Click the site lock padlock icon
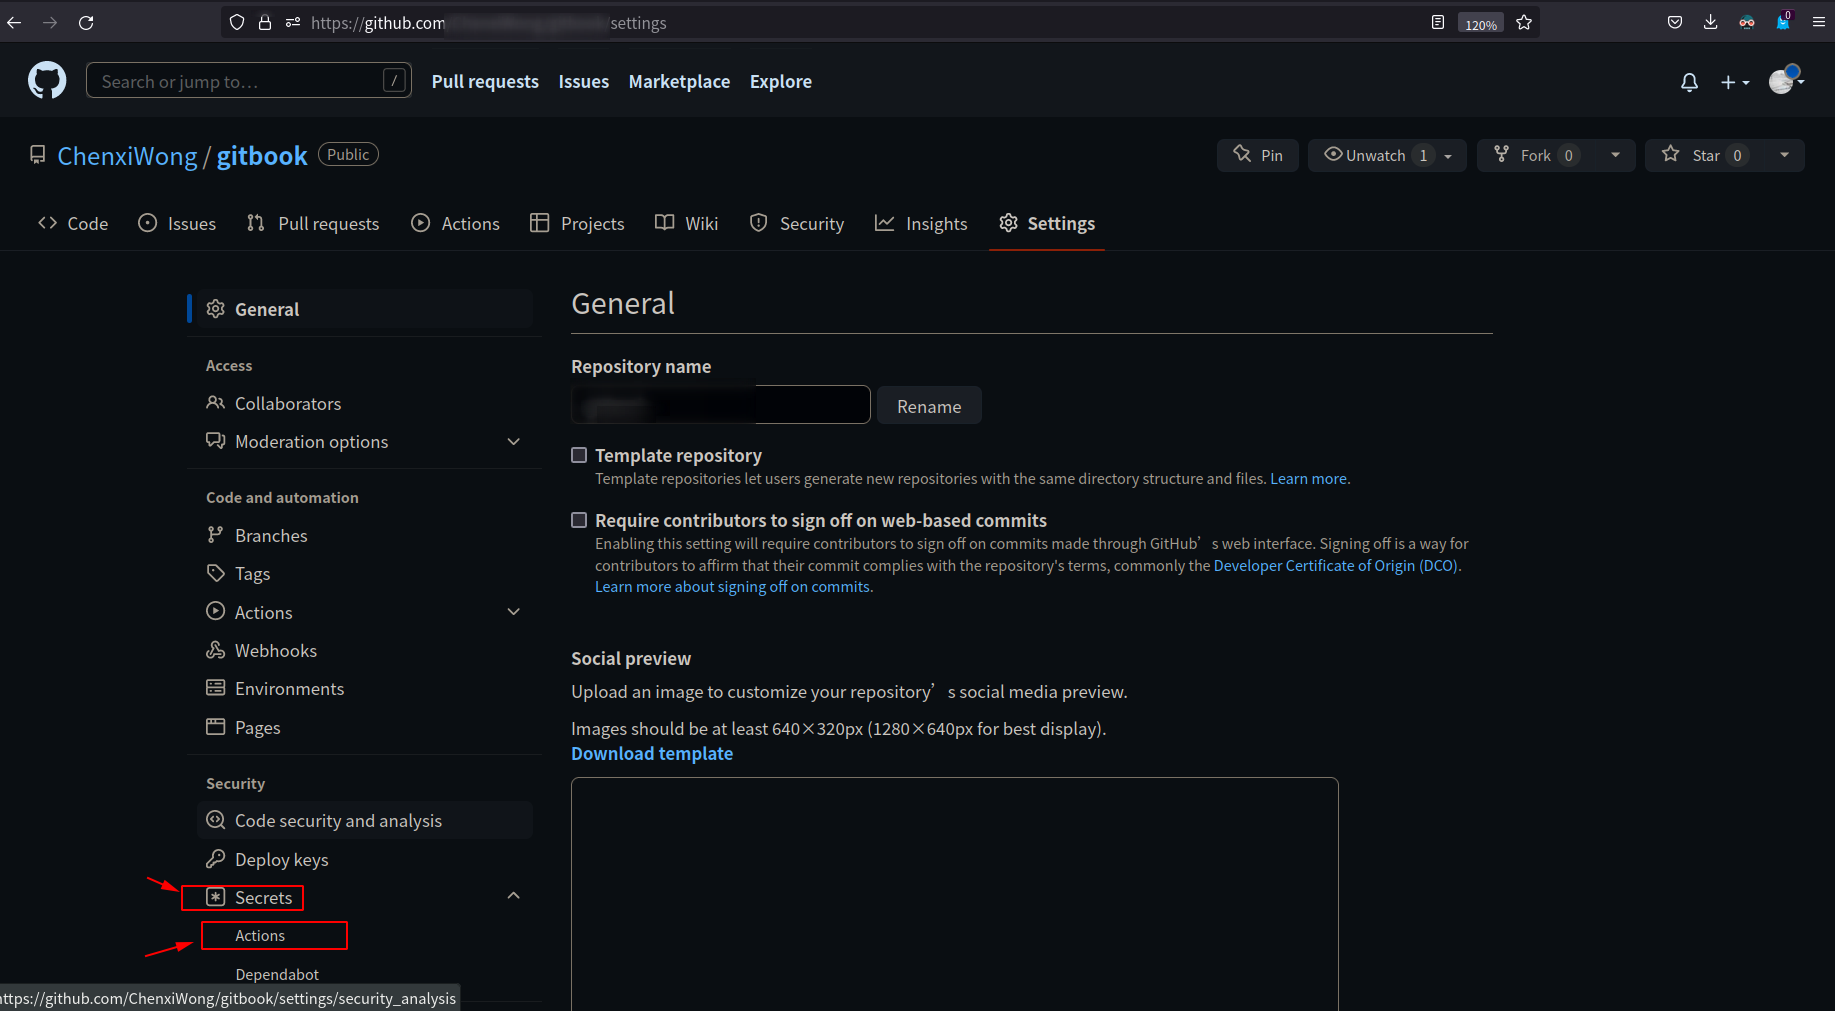The width and height of the screenshot is (1835, 1011). click(x=265, y=22)
